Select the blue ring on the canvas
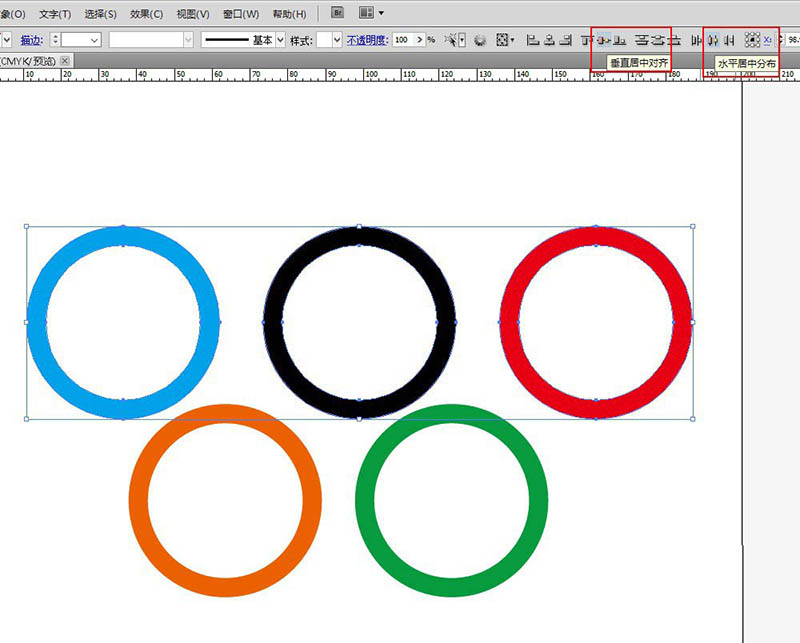Viewport: 800px width, 643px height. click(x=36, y=322)
